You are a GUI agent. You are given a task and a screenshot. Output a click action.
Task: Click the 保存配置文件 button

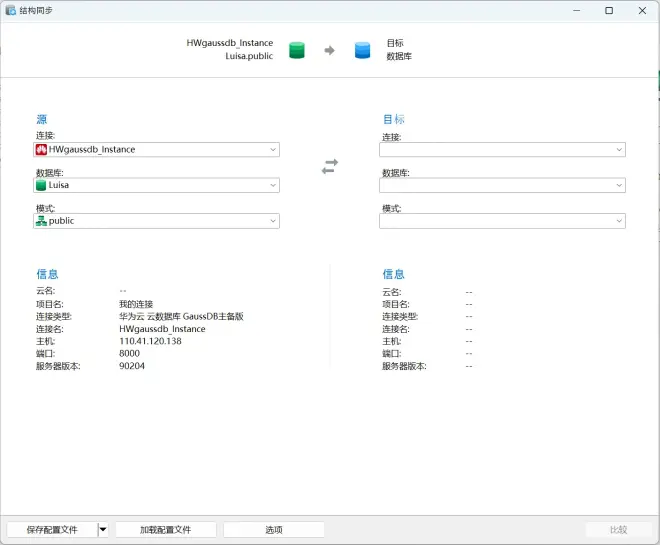52,529
